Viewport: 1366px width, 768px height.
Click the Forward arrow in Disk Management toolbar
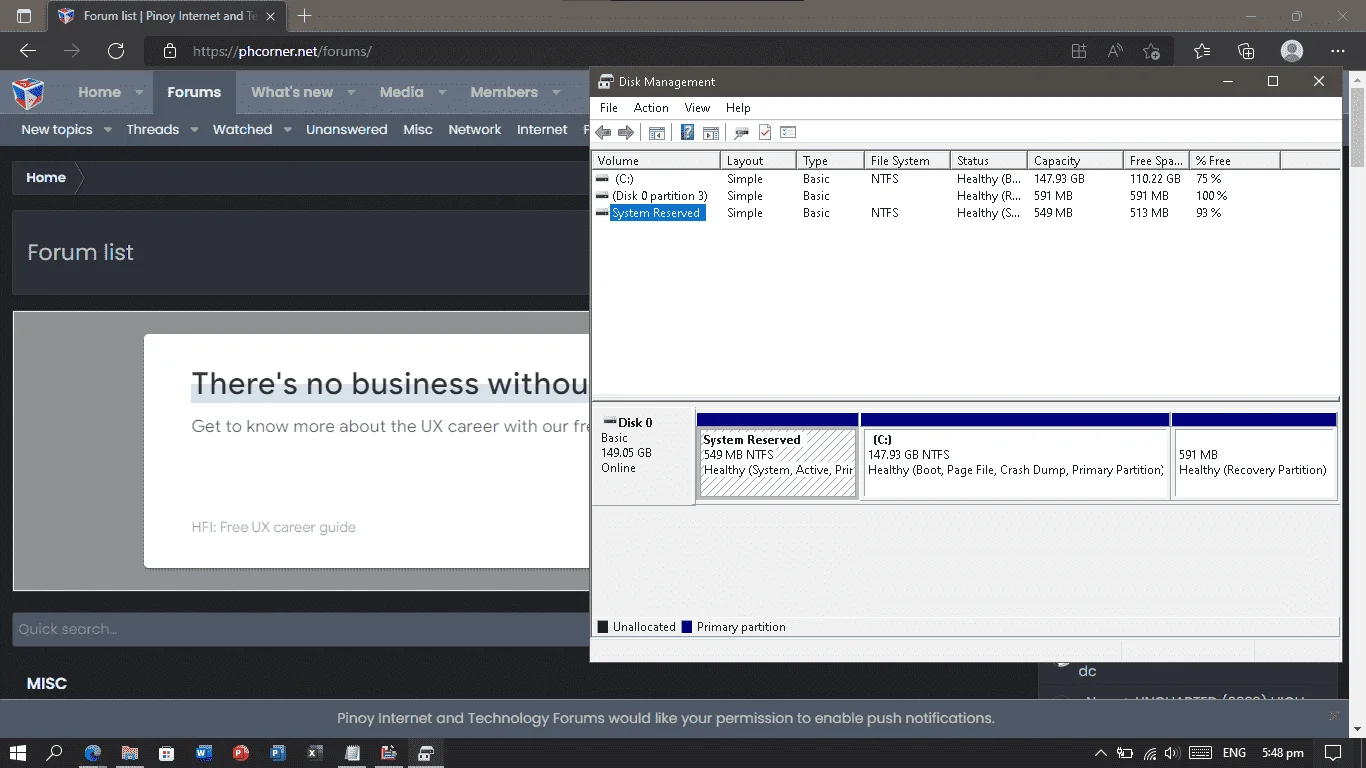pos(626,132)
